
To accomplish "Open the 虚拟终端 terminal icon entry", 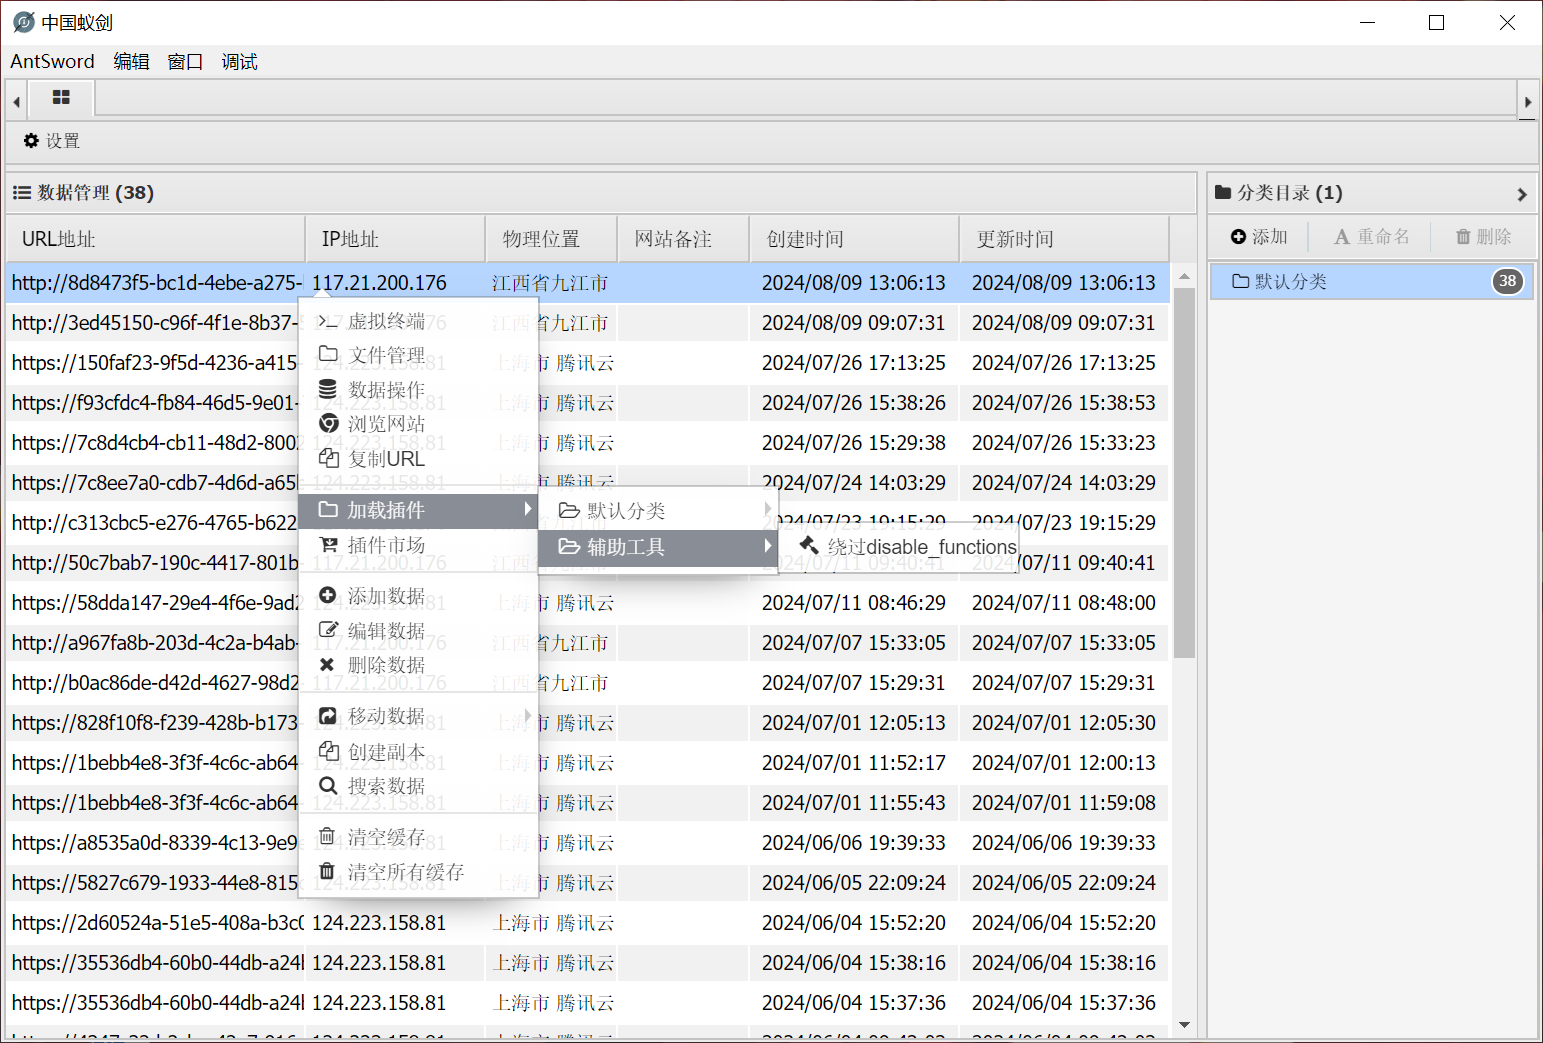I will click(x=328, y=321).
